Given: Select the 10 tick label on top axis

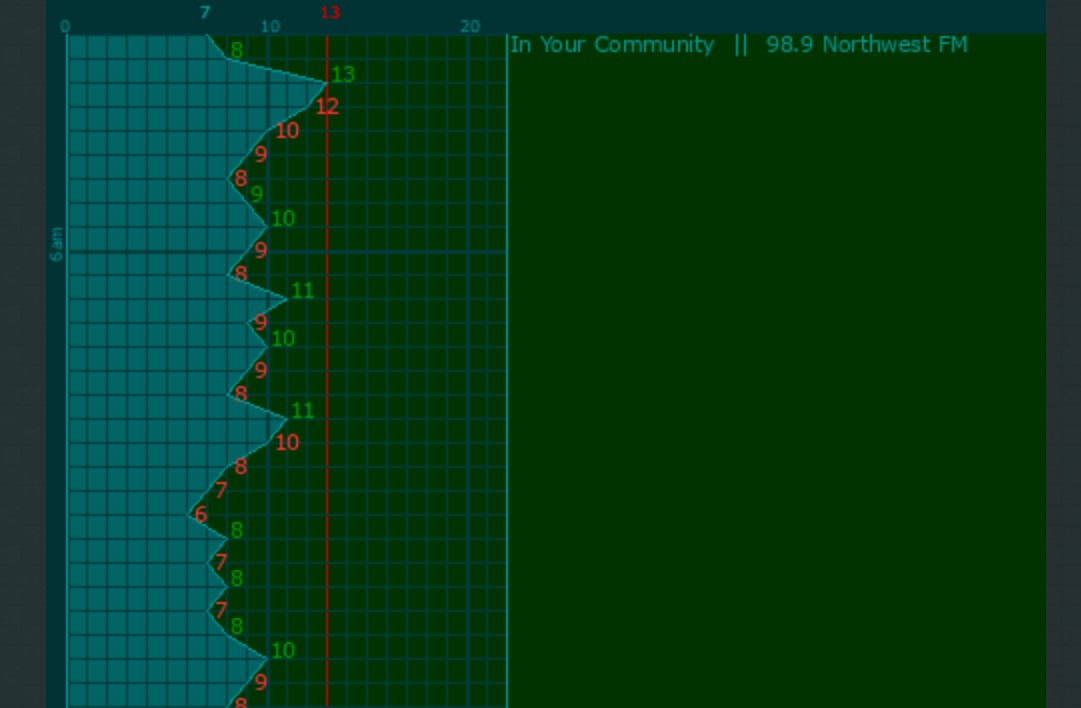Looking at the screenshot, I should pyautogui.click(x=270, y=27).
